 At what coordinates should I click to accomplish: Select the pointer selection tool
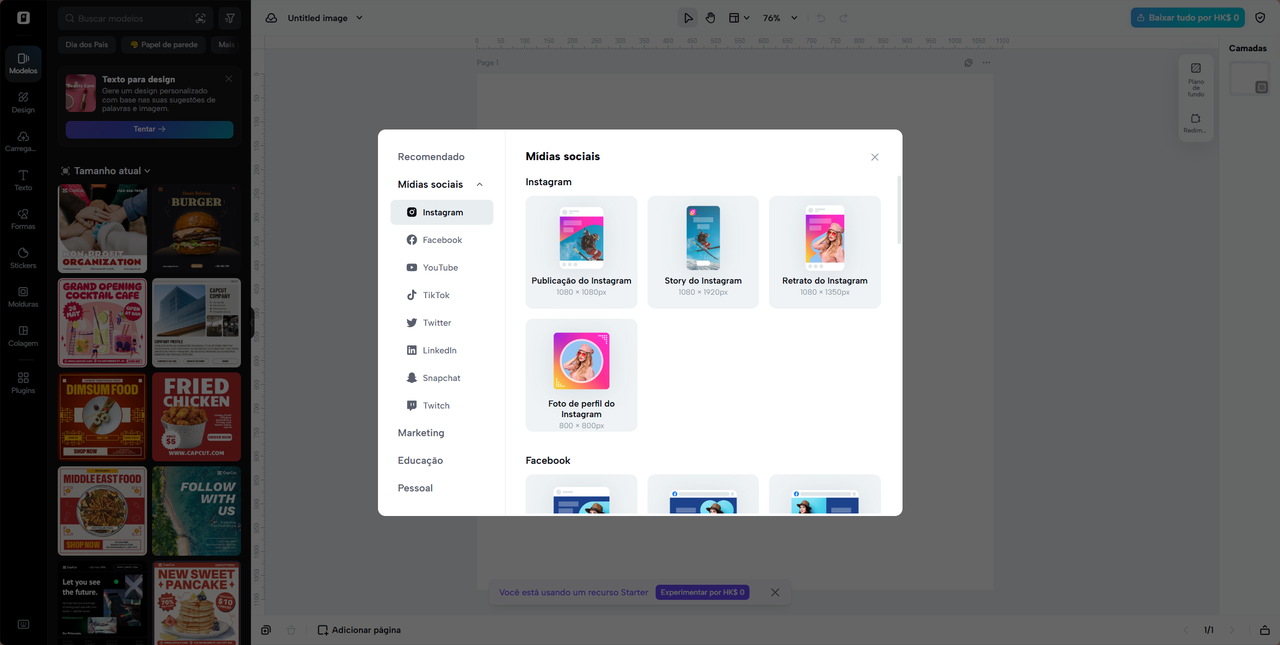pyautogui.click(x=688, y=18)
